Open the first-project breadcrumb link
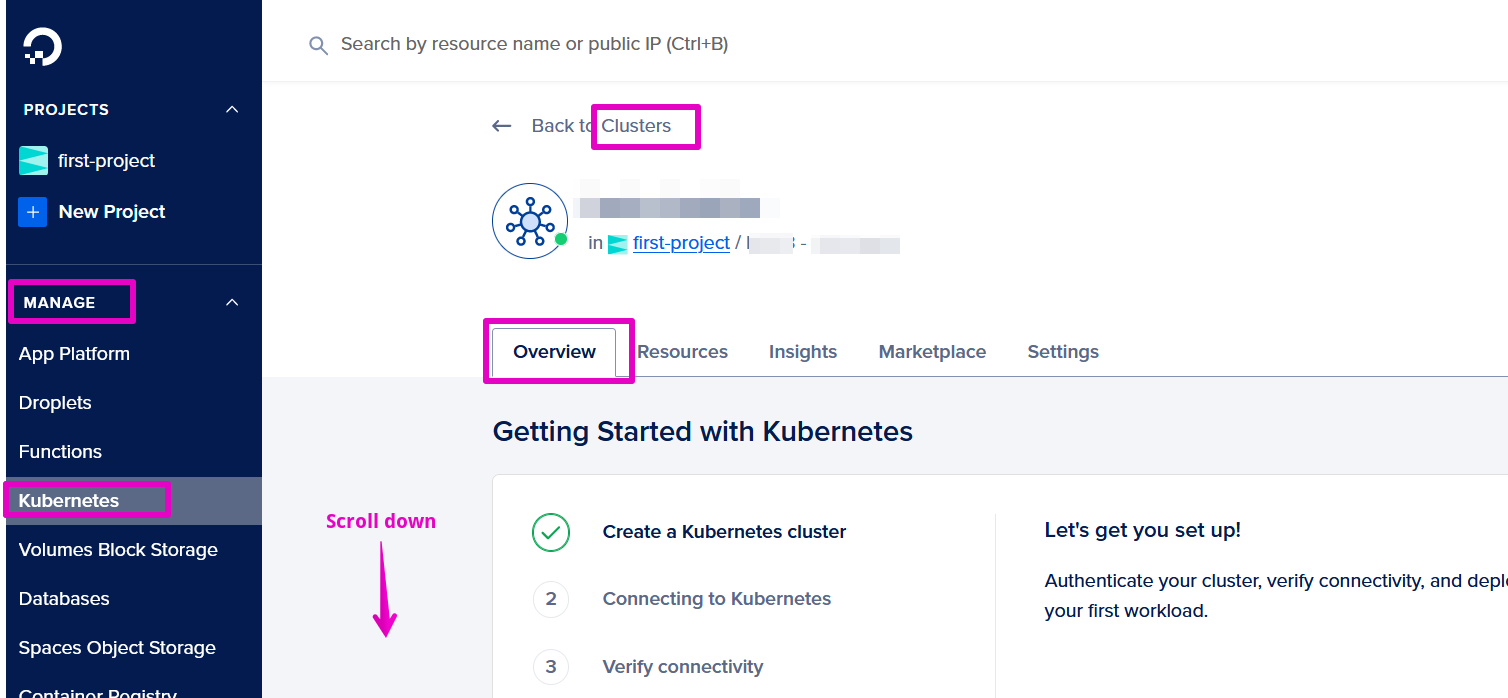Screen dimensions: 1508x698 681,243
